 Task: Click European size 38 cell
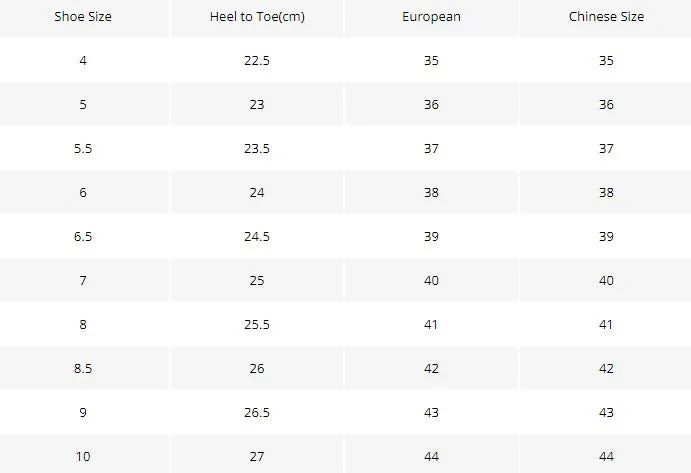(431, 193)
